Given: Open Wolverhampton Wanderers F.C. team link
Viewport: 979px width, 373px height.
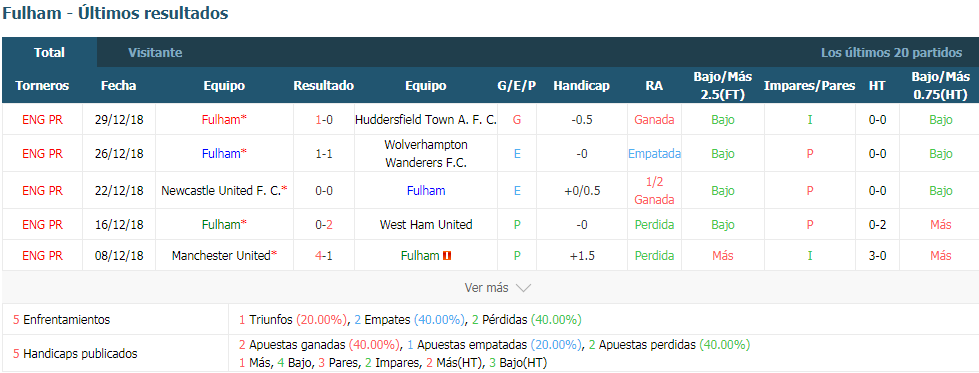Looking at the screenshot, I should [426, 153].
